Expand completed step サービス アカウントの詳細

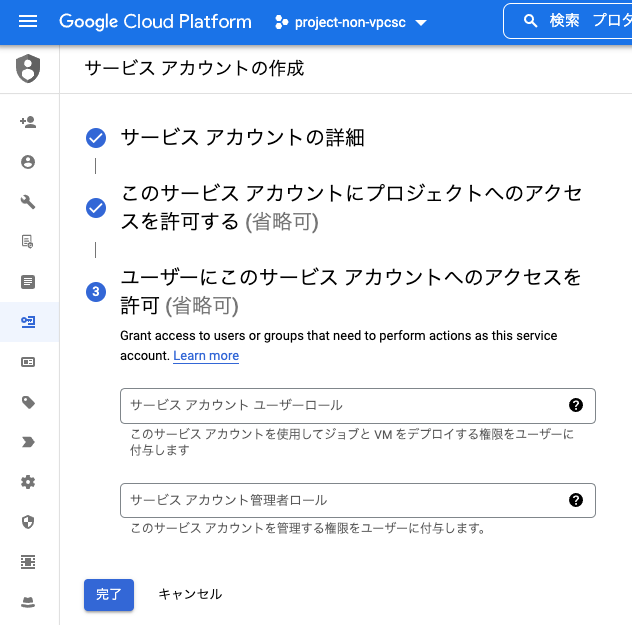(x=243, y=138)
